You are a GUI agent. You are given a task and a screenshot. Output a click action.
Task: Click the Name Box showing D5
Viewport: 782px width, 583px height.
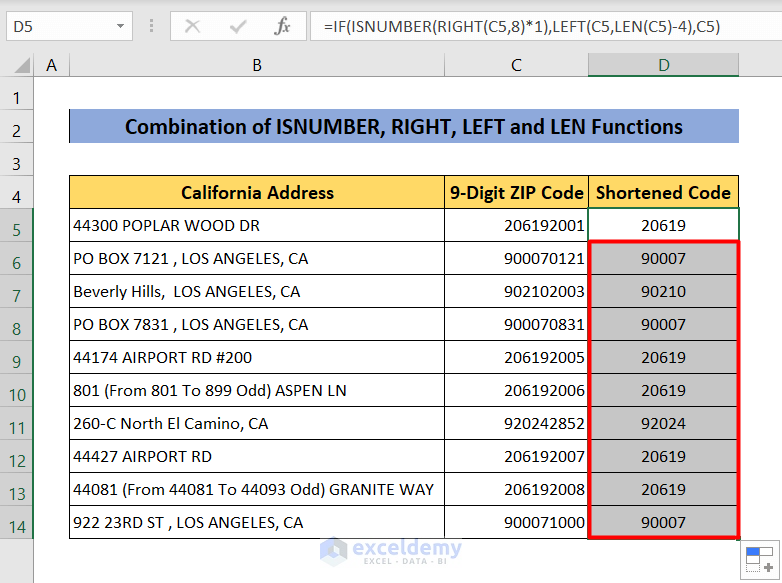point(58,27)
